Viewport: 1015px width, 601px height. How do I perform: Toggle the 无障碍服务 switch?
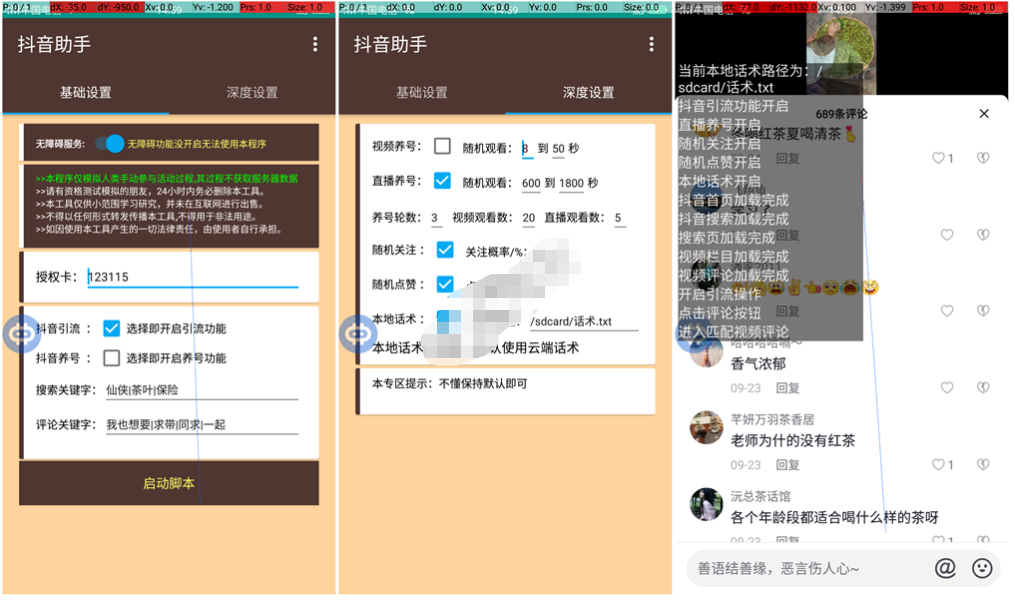point(110,144)
